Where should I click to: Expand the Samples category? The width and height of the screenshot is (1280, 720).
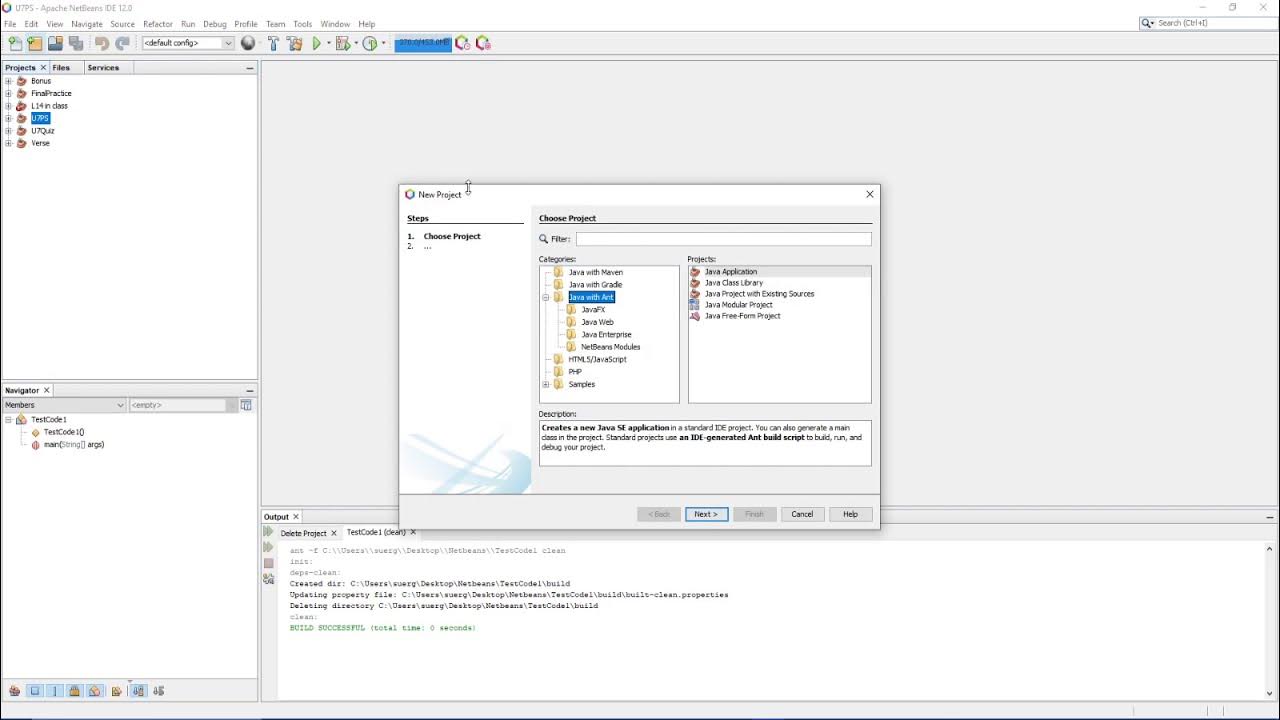pos(546,384)
